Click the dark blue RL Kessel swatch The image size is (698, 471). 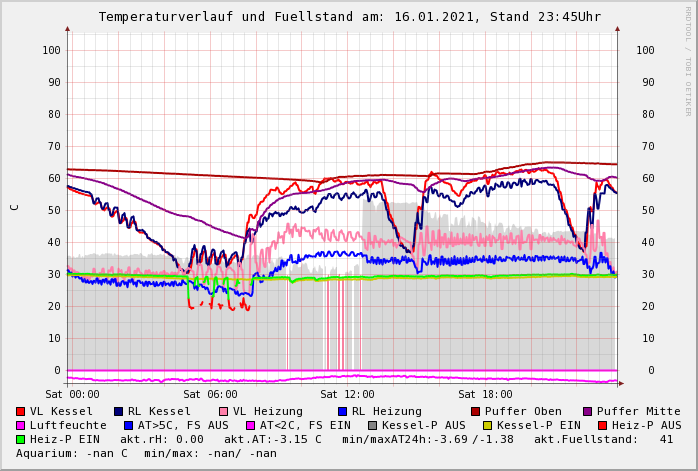point(119,411)
